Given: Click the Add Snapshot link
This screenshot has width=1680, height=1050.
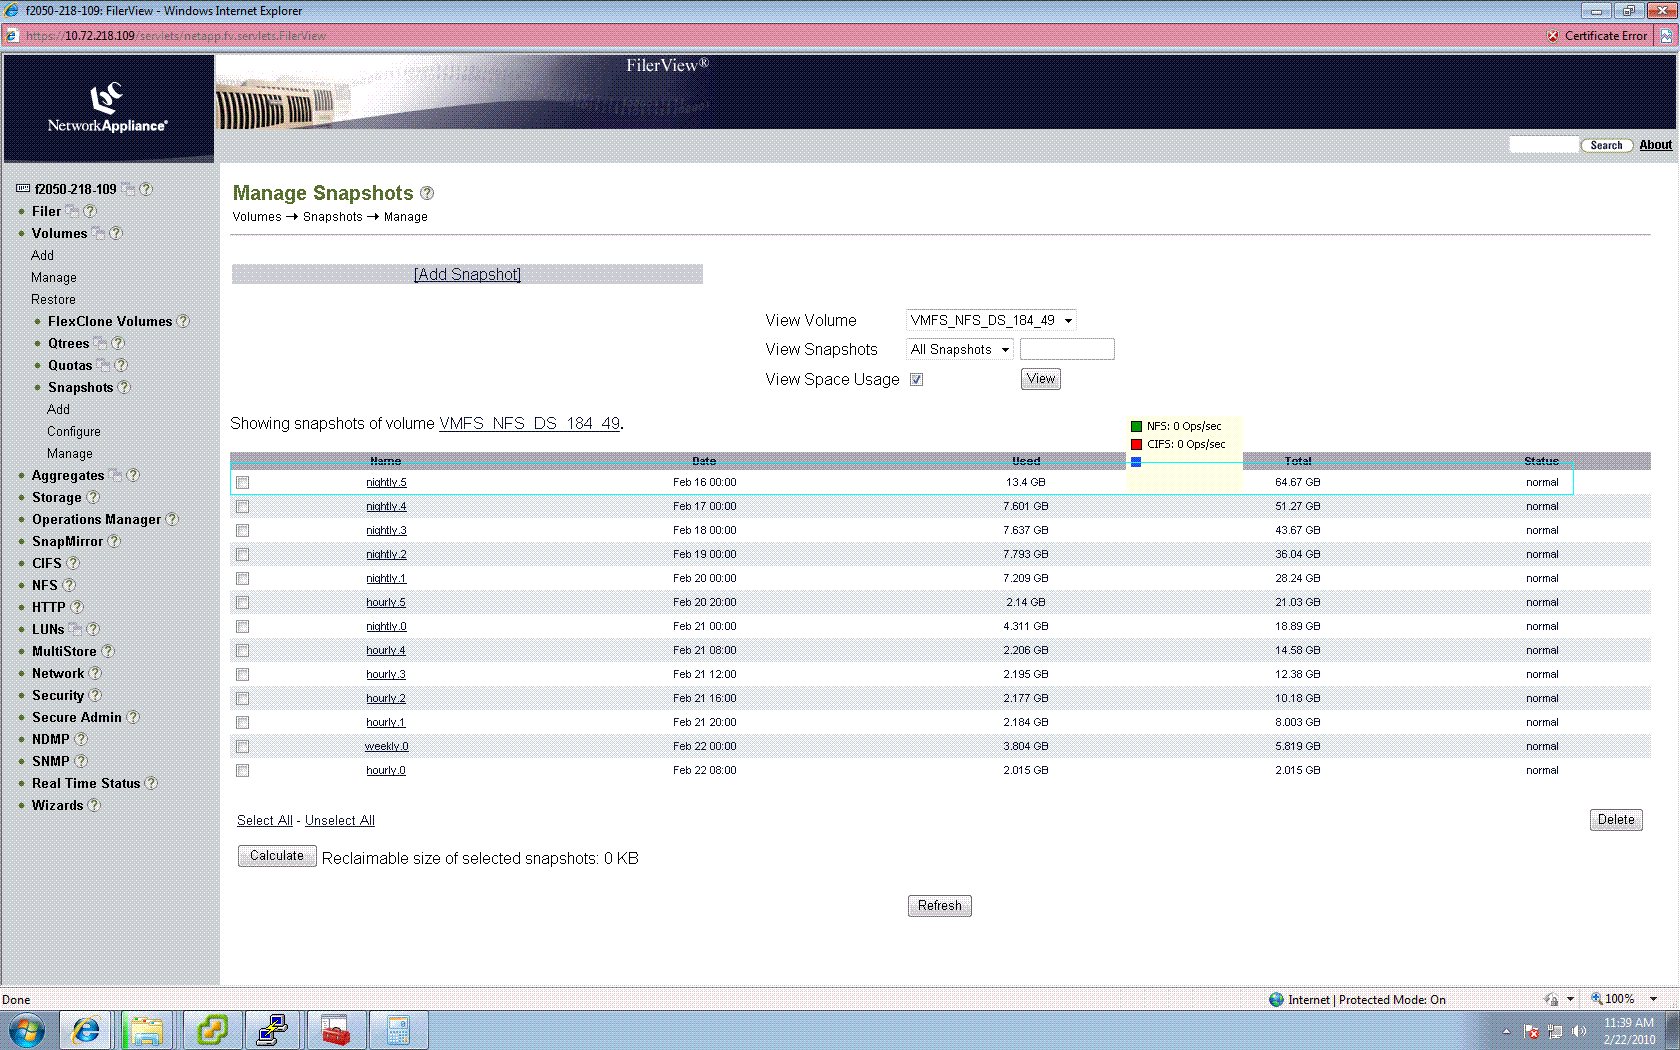Looking at the screenshot, I should [467, 274].
